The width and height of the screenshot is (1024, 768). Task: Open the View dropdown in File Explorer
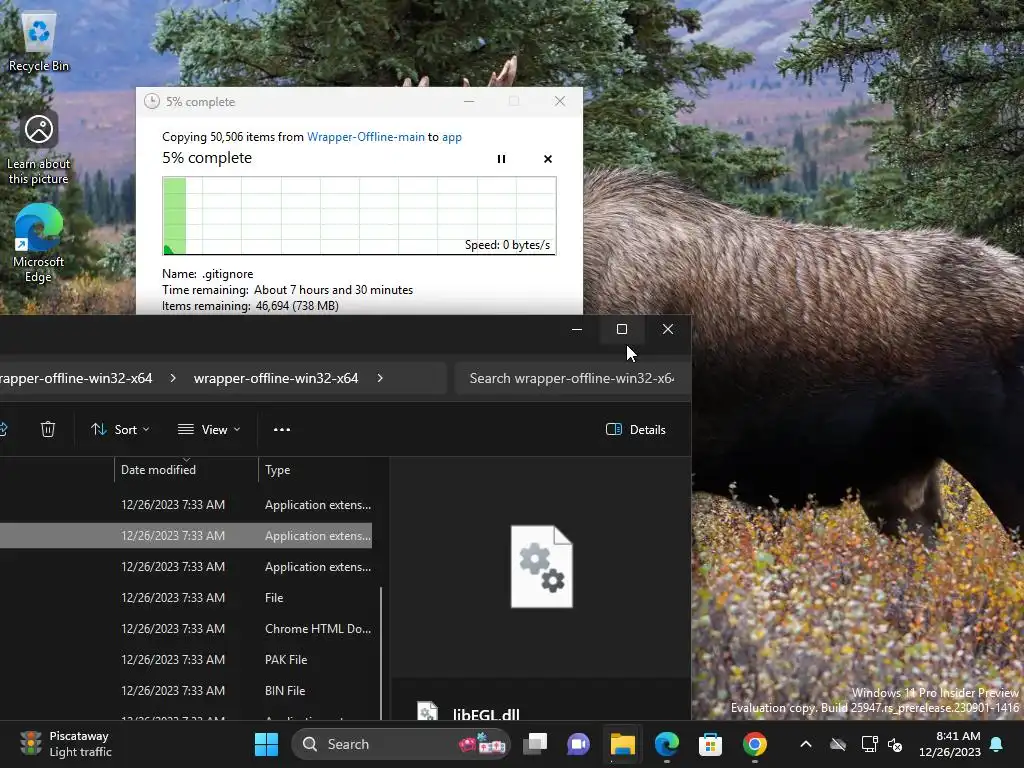pos(209,429)
